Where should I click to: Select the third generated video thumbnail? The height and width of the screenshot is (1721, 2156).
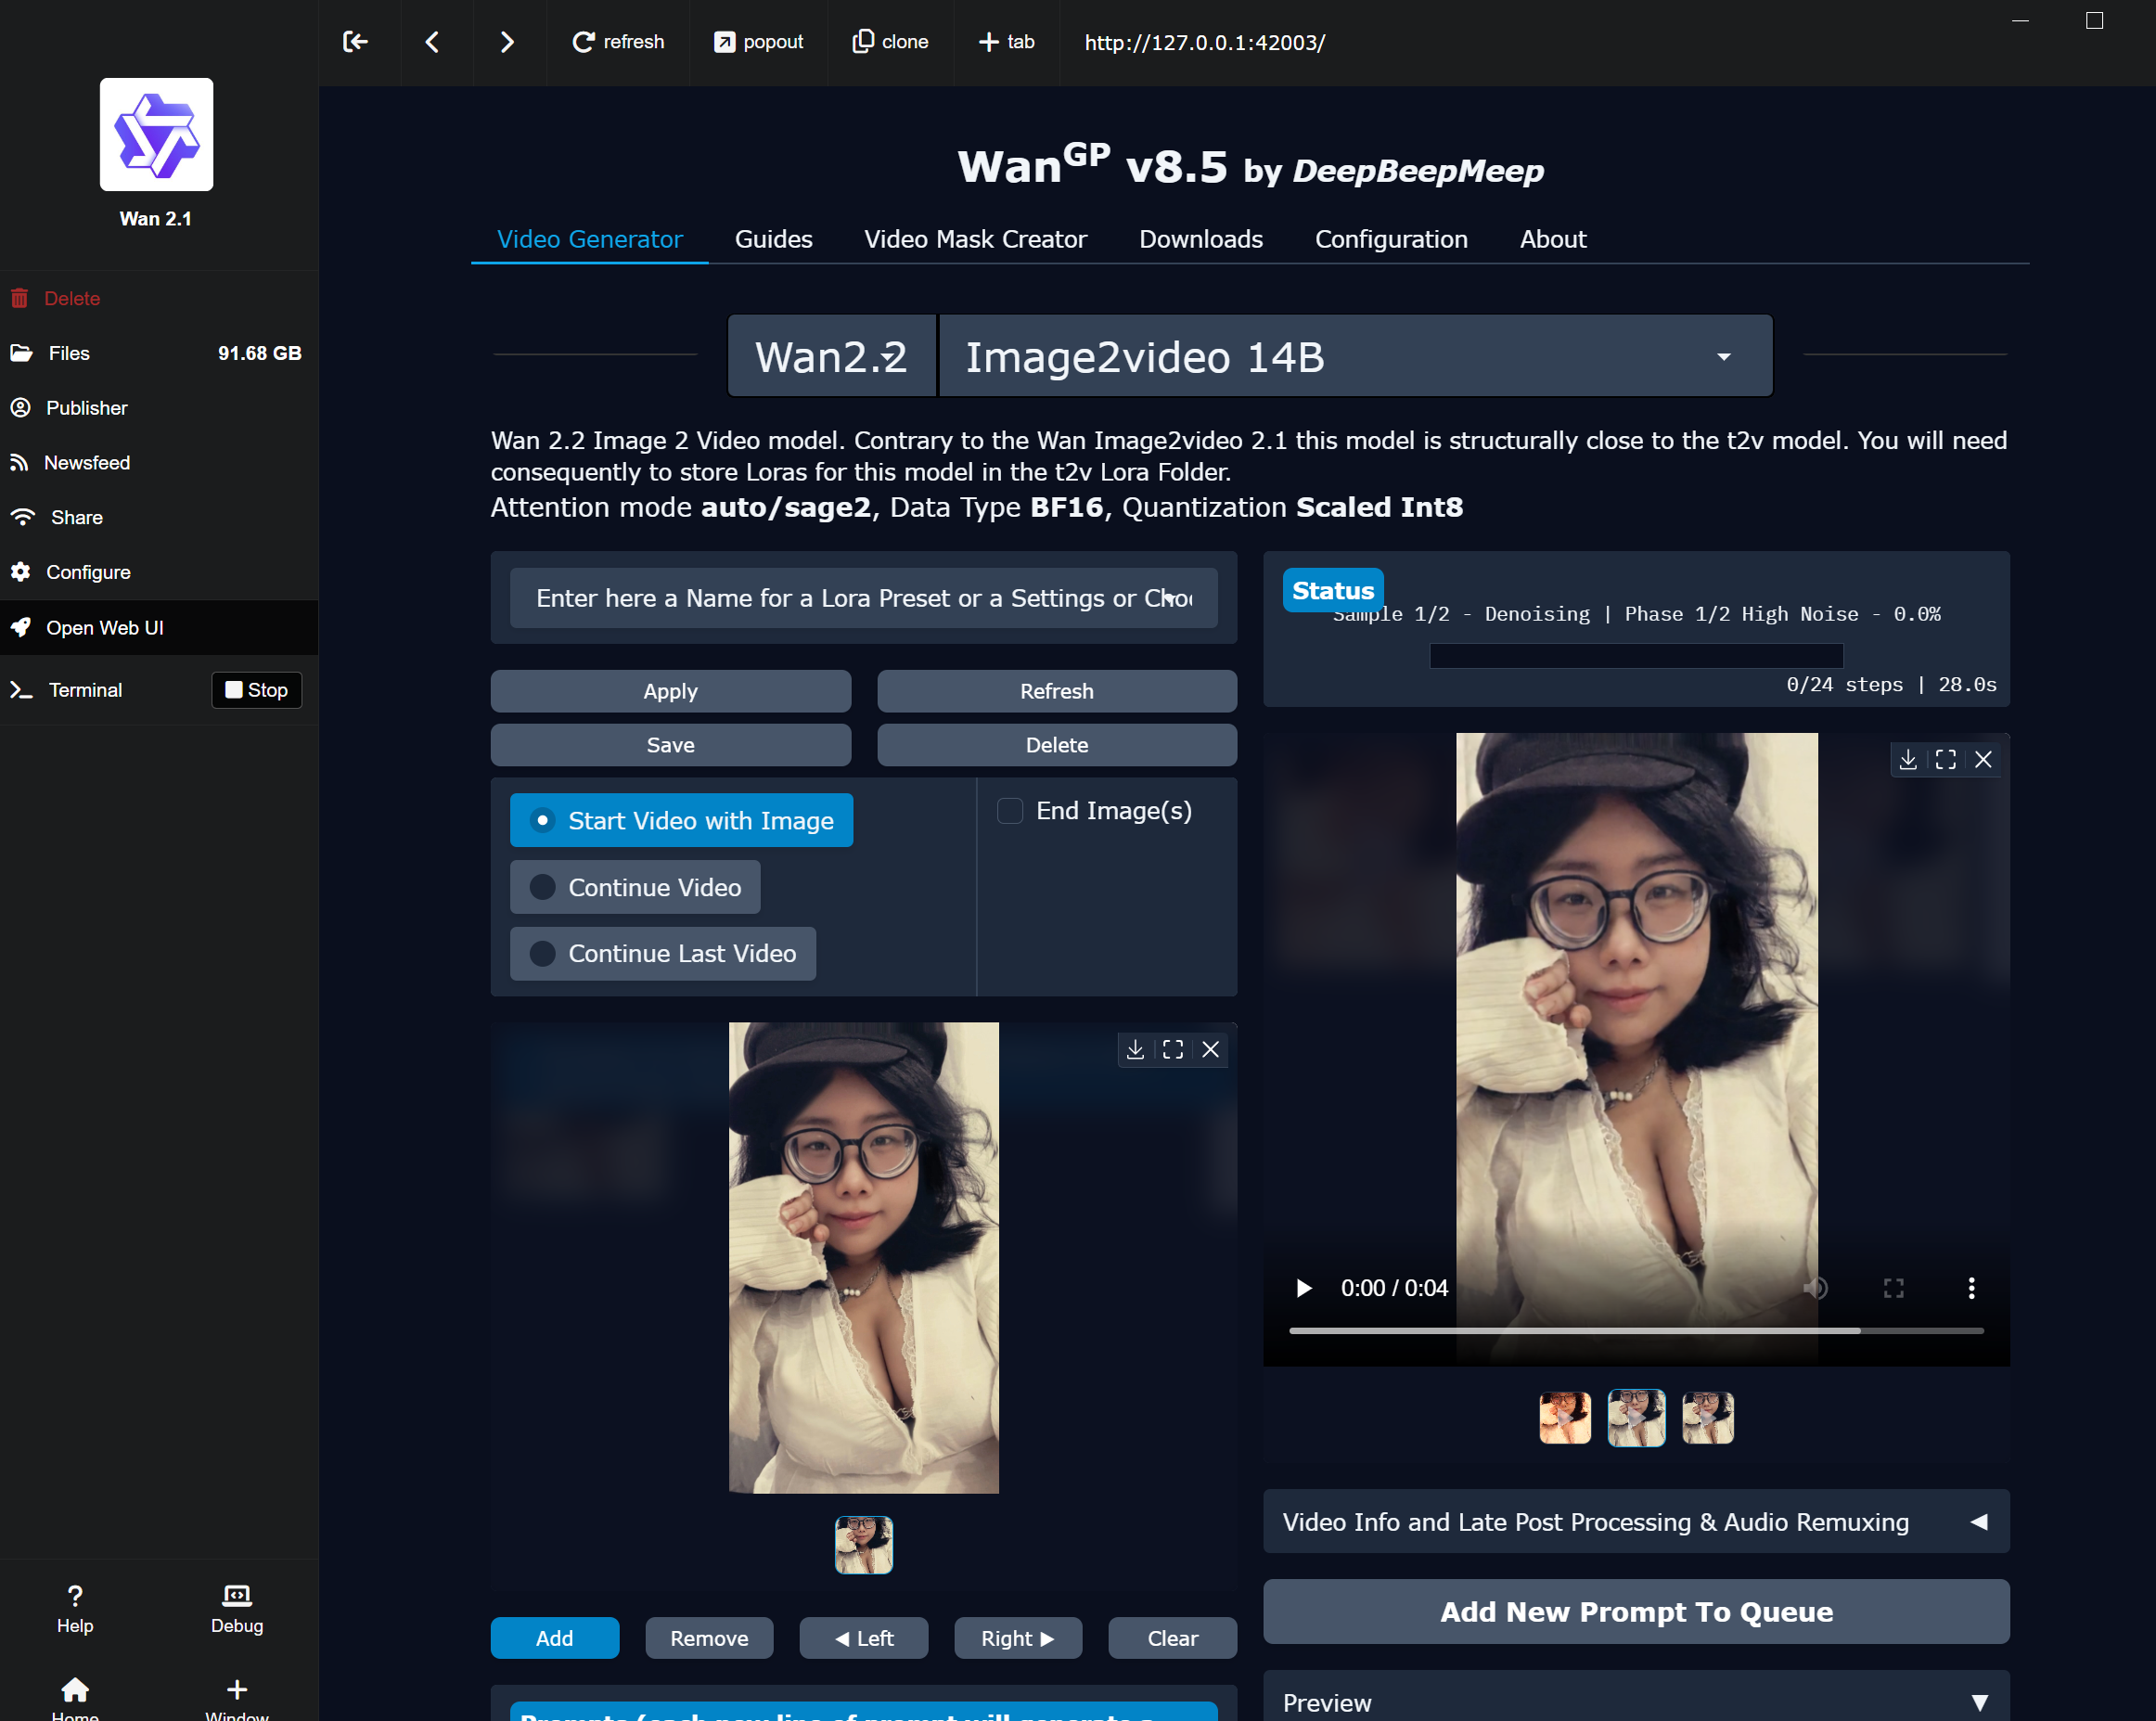(x=1708, y=1418)
